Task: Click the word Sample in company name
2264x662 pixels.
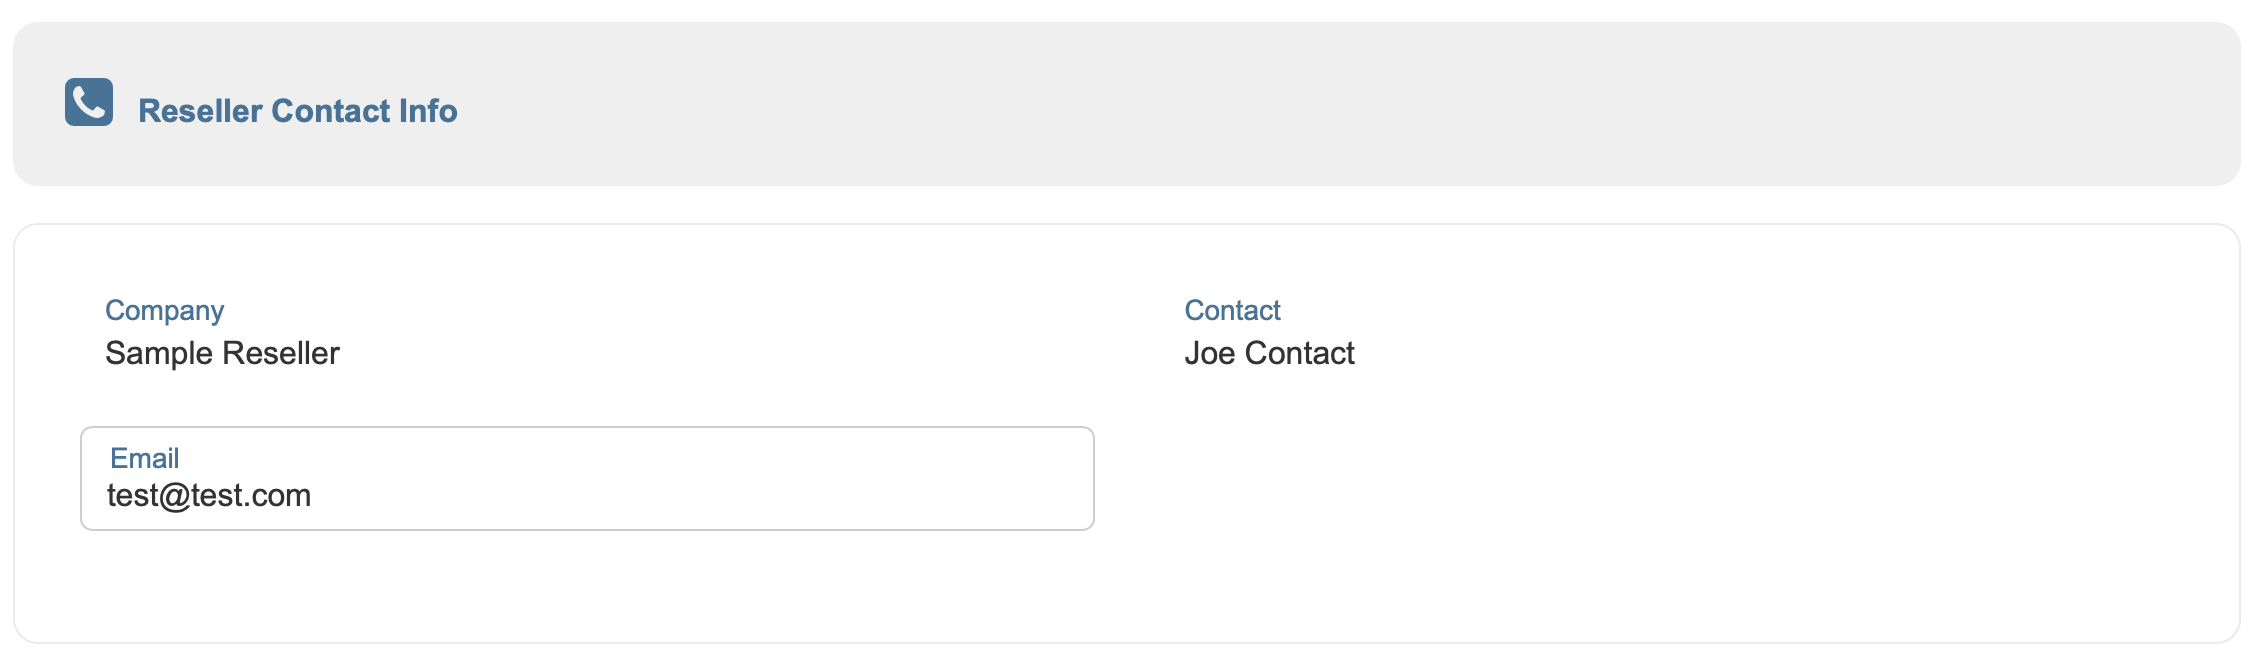Action: pyautogui.click(x=159, y=353)
